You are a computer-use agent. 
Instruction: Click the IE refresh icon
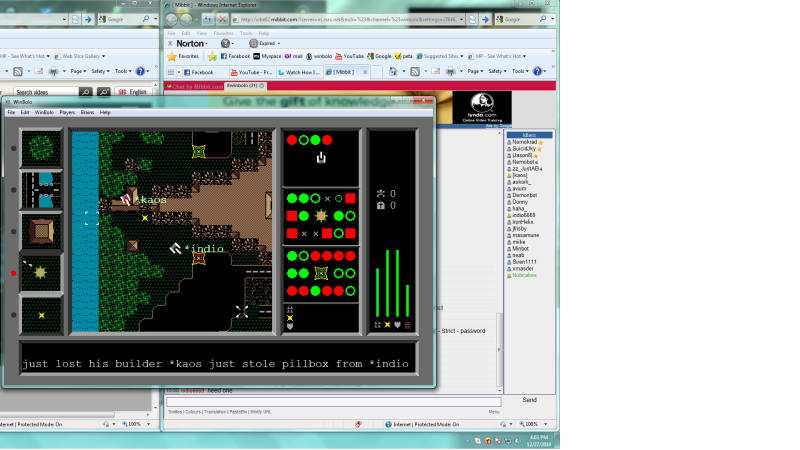point(206,19)
